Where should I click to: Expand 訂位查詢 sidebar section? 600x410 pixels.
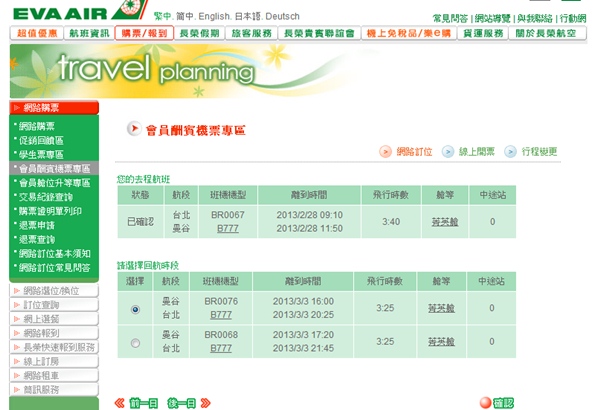54,305
